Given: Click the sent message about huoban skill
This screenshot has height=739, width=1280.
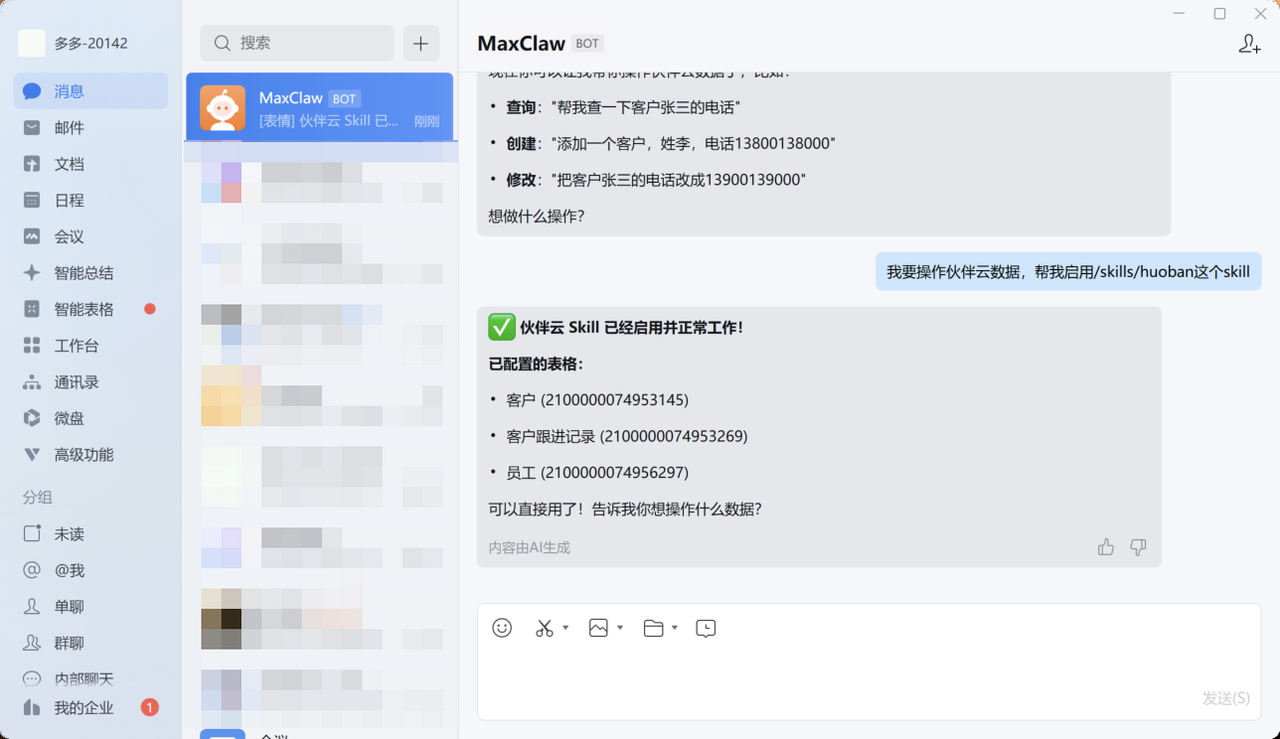Looking at the screenshot, I should (x=1068, y=272).
